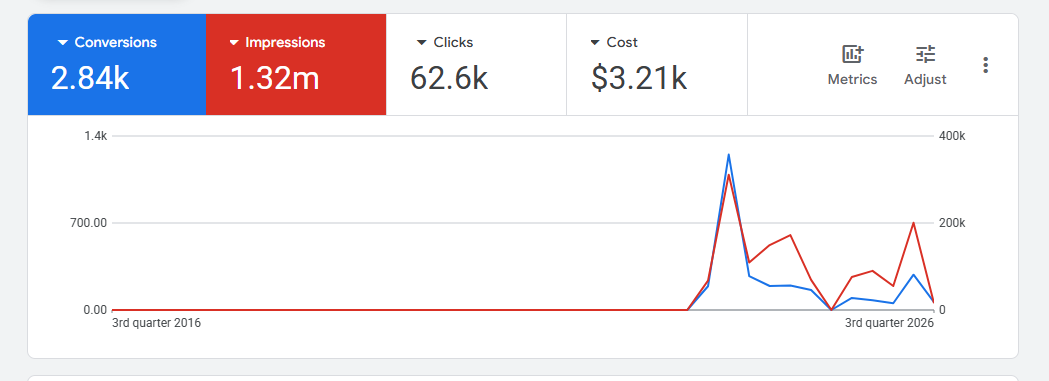Open the three-dot more options menu
This screenshot has width=1049, height=381.
(985, 65)
